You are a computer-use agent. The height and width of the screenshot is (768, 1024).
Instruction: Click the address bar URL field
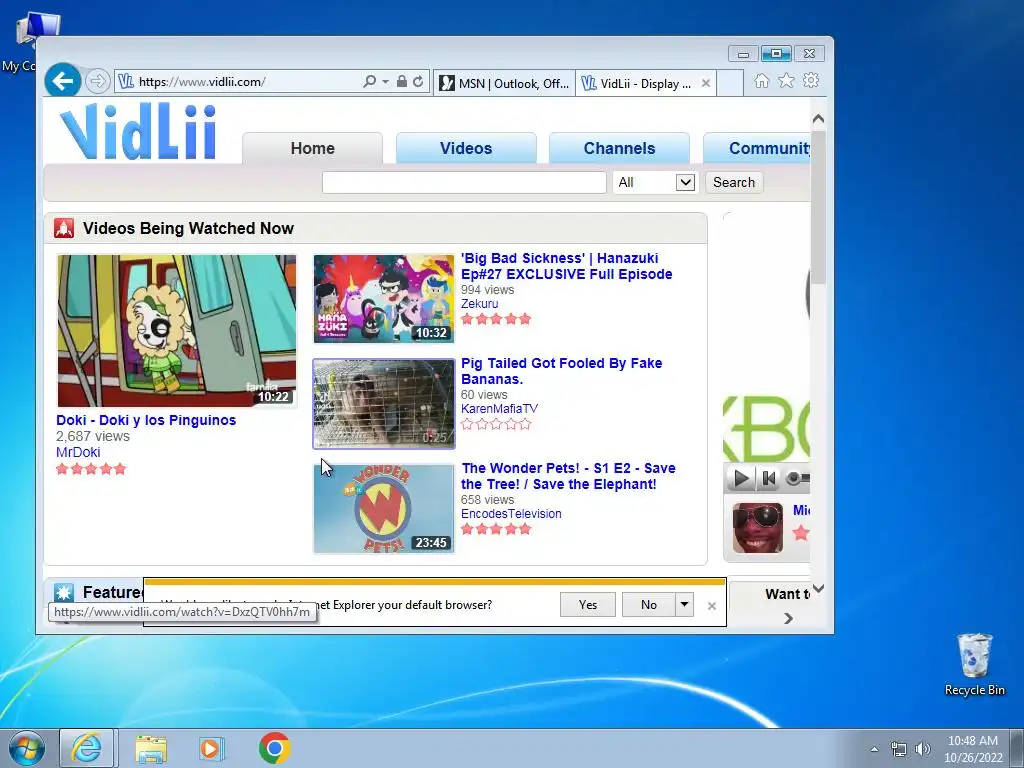tap(248, 82)
